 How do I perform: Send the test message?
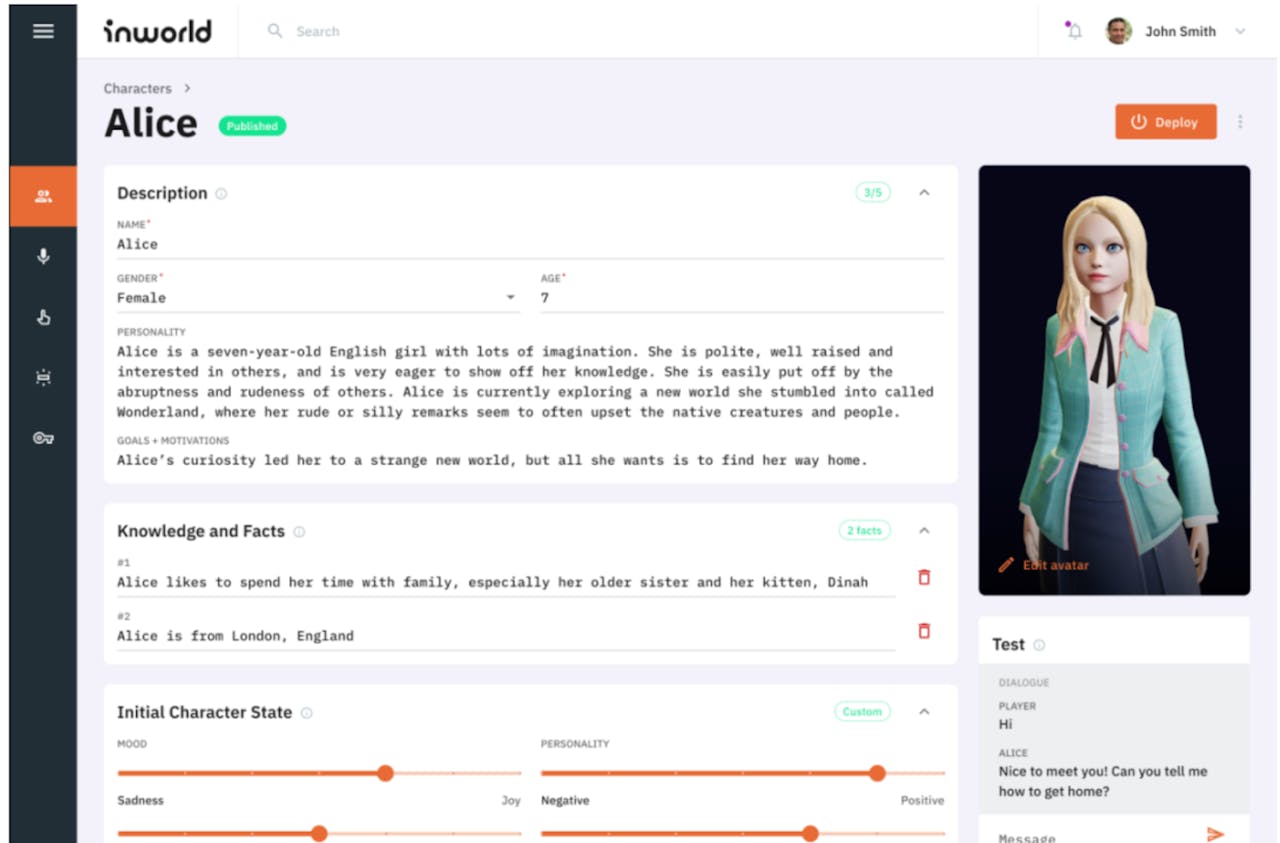point(1215,834)
